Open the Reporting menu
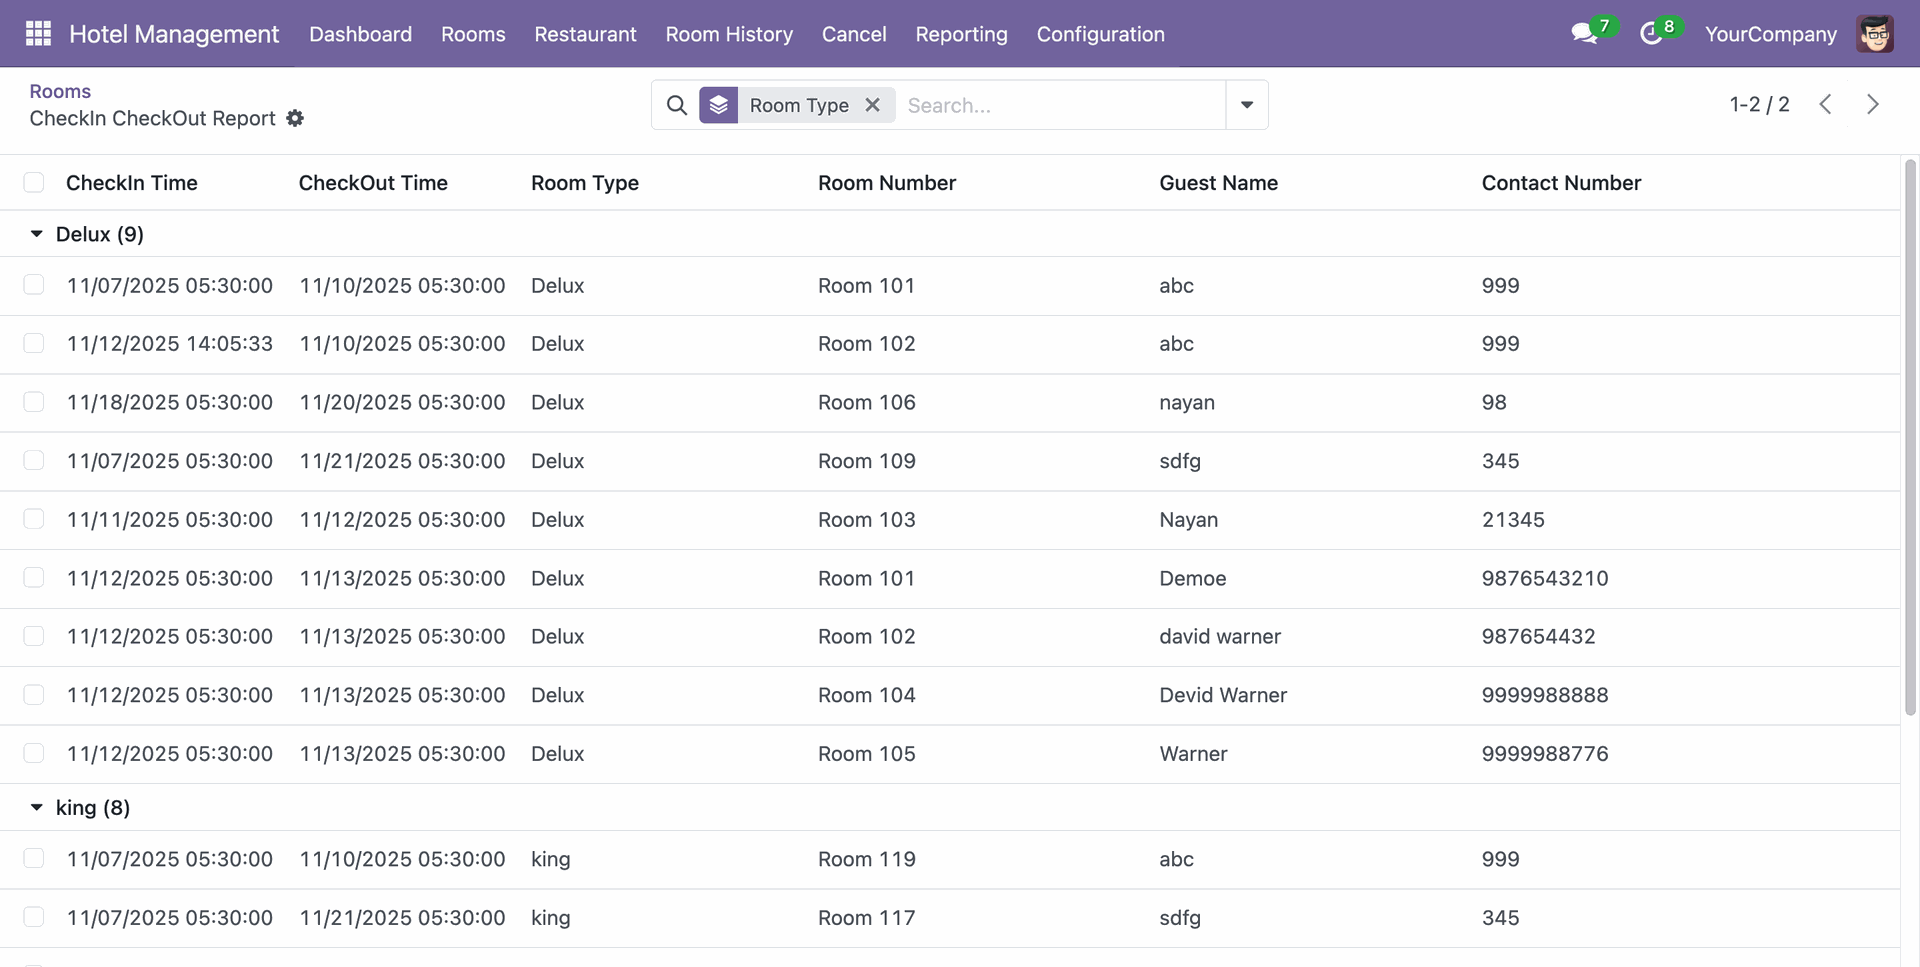Viewport: 1920px width, 967px height. point(961,34)
